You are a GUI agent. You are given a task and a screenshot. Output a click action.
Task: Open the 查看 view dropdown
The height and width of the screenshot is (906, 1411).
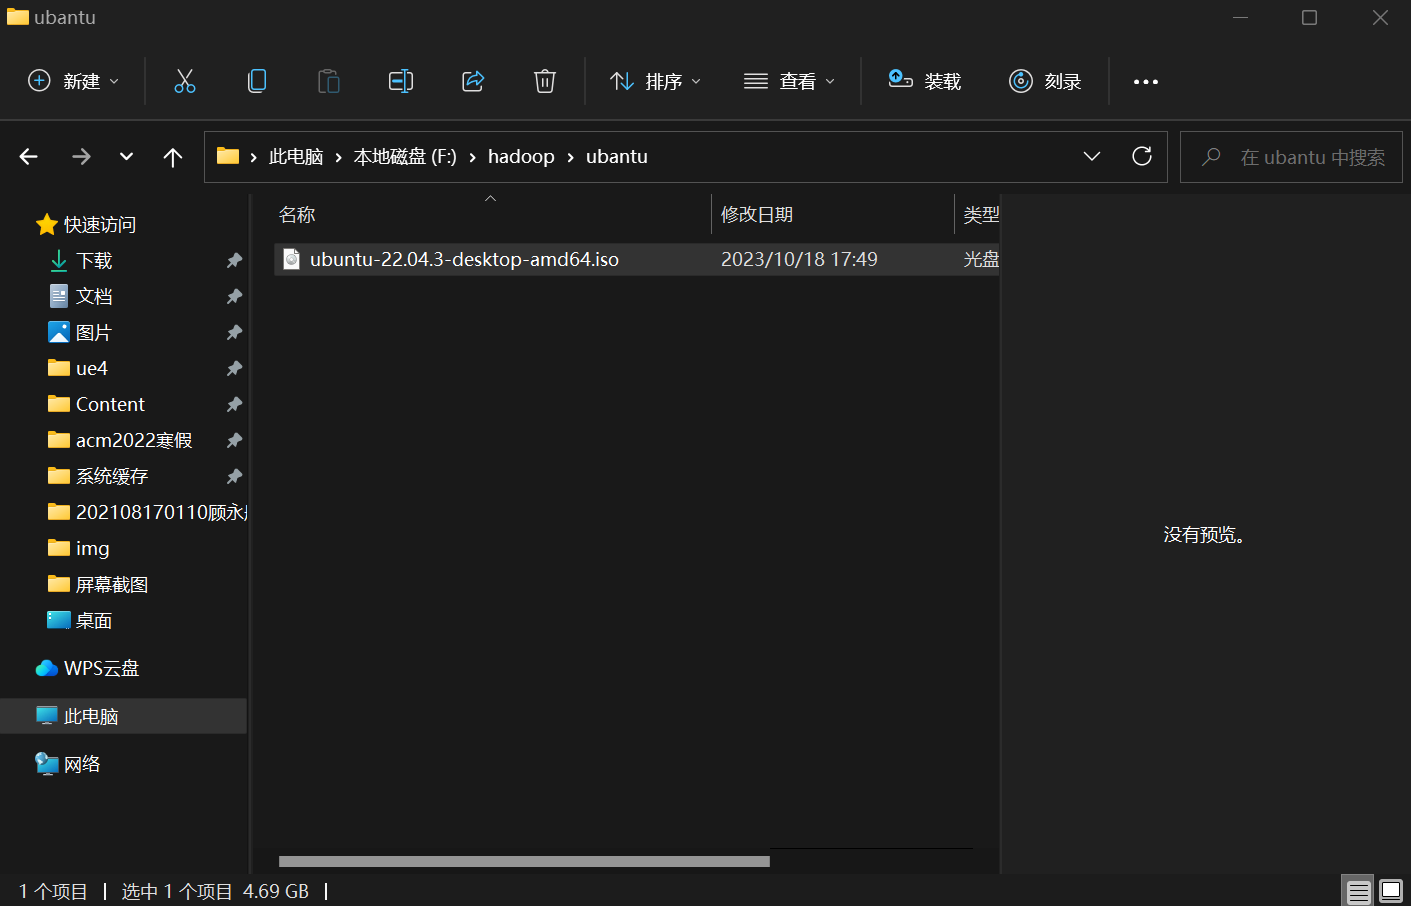click(789, 81)
